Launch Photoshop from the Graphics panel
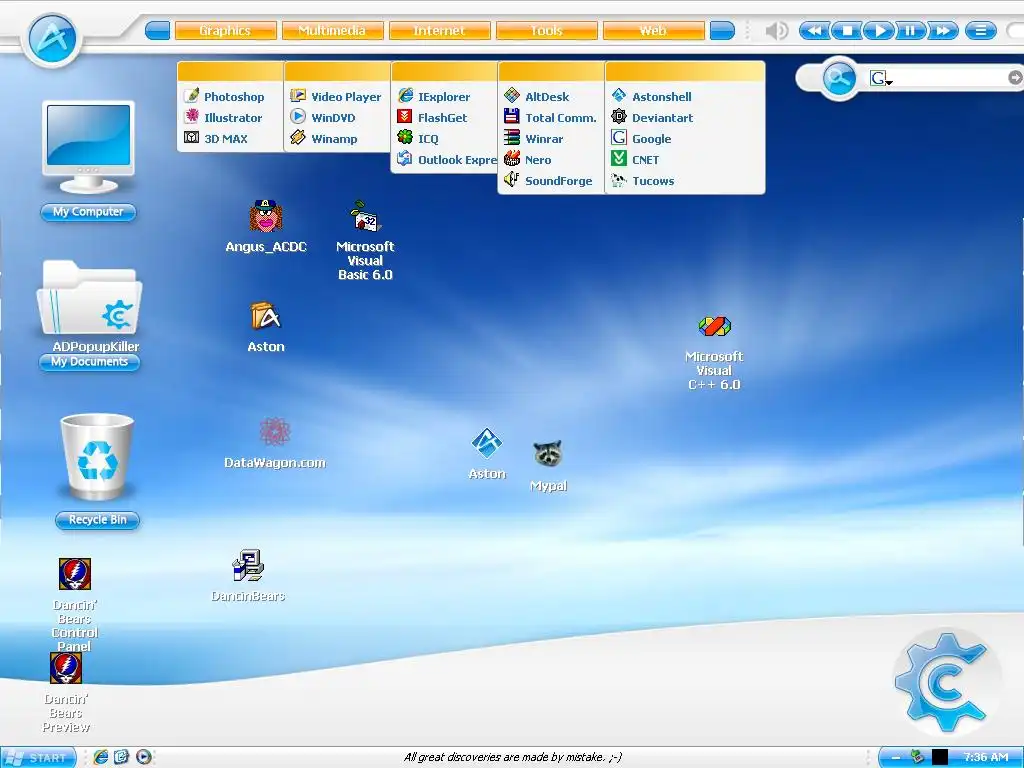 (225, 97)
